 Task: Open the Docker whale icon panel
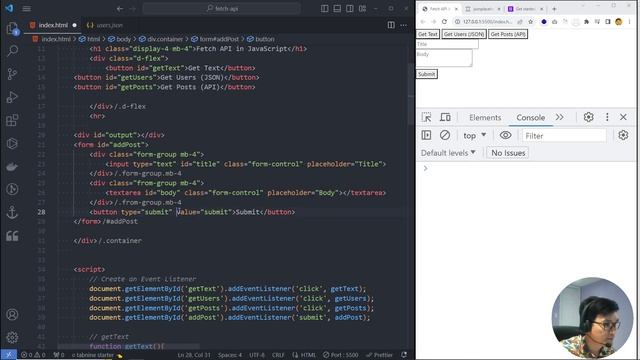pos(12,167)
